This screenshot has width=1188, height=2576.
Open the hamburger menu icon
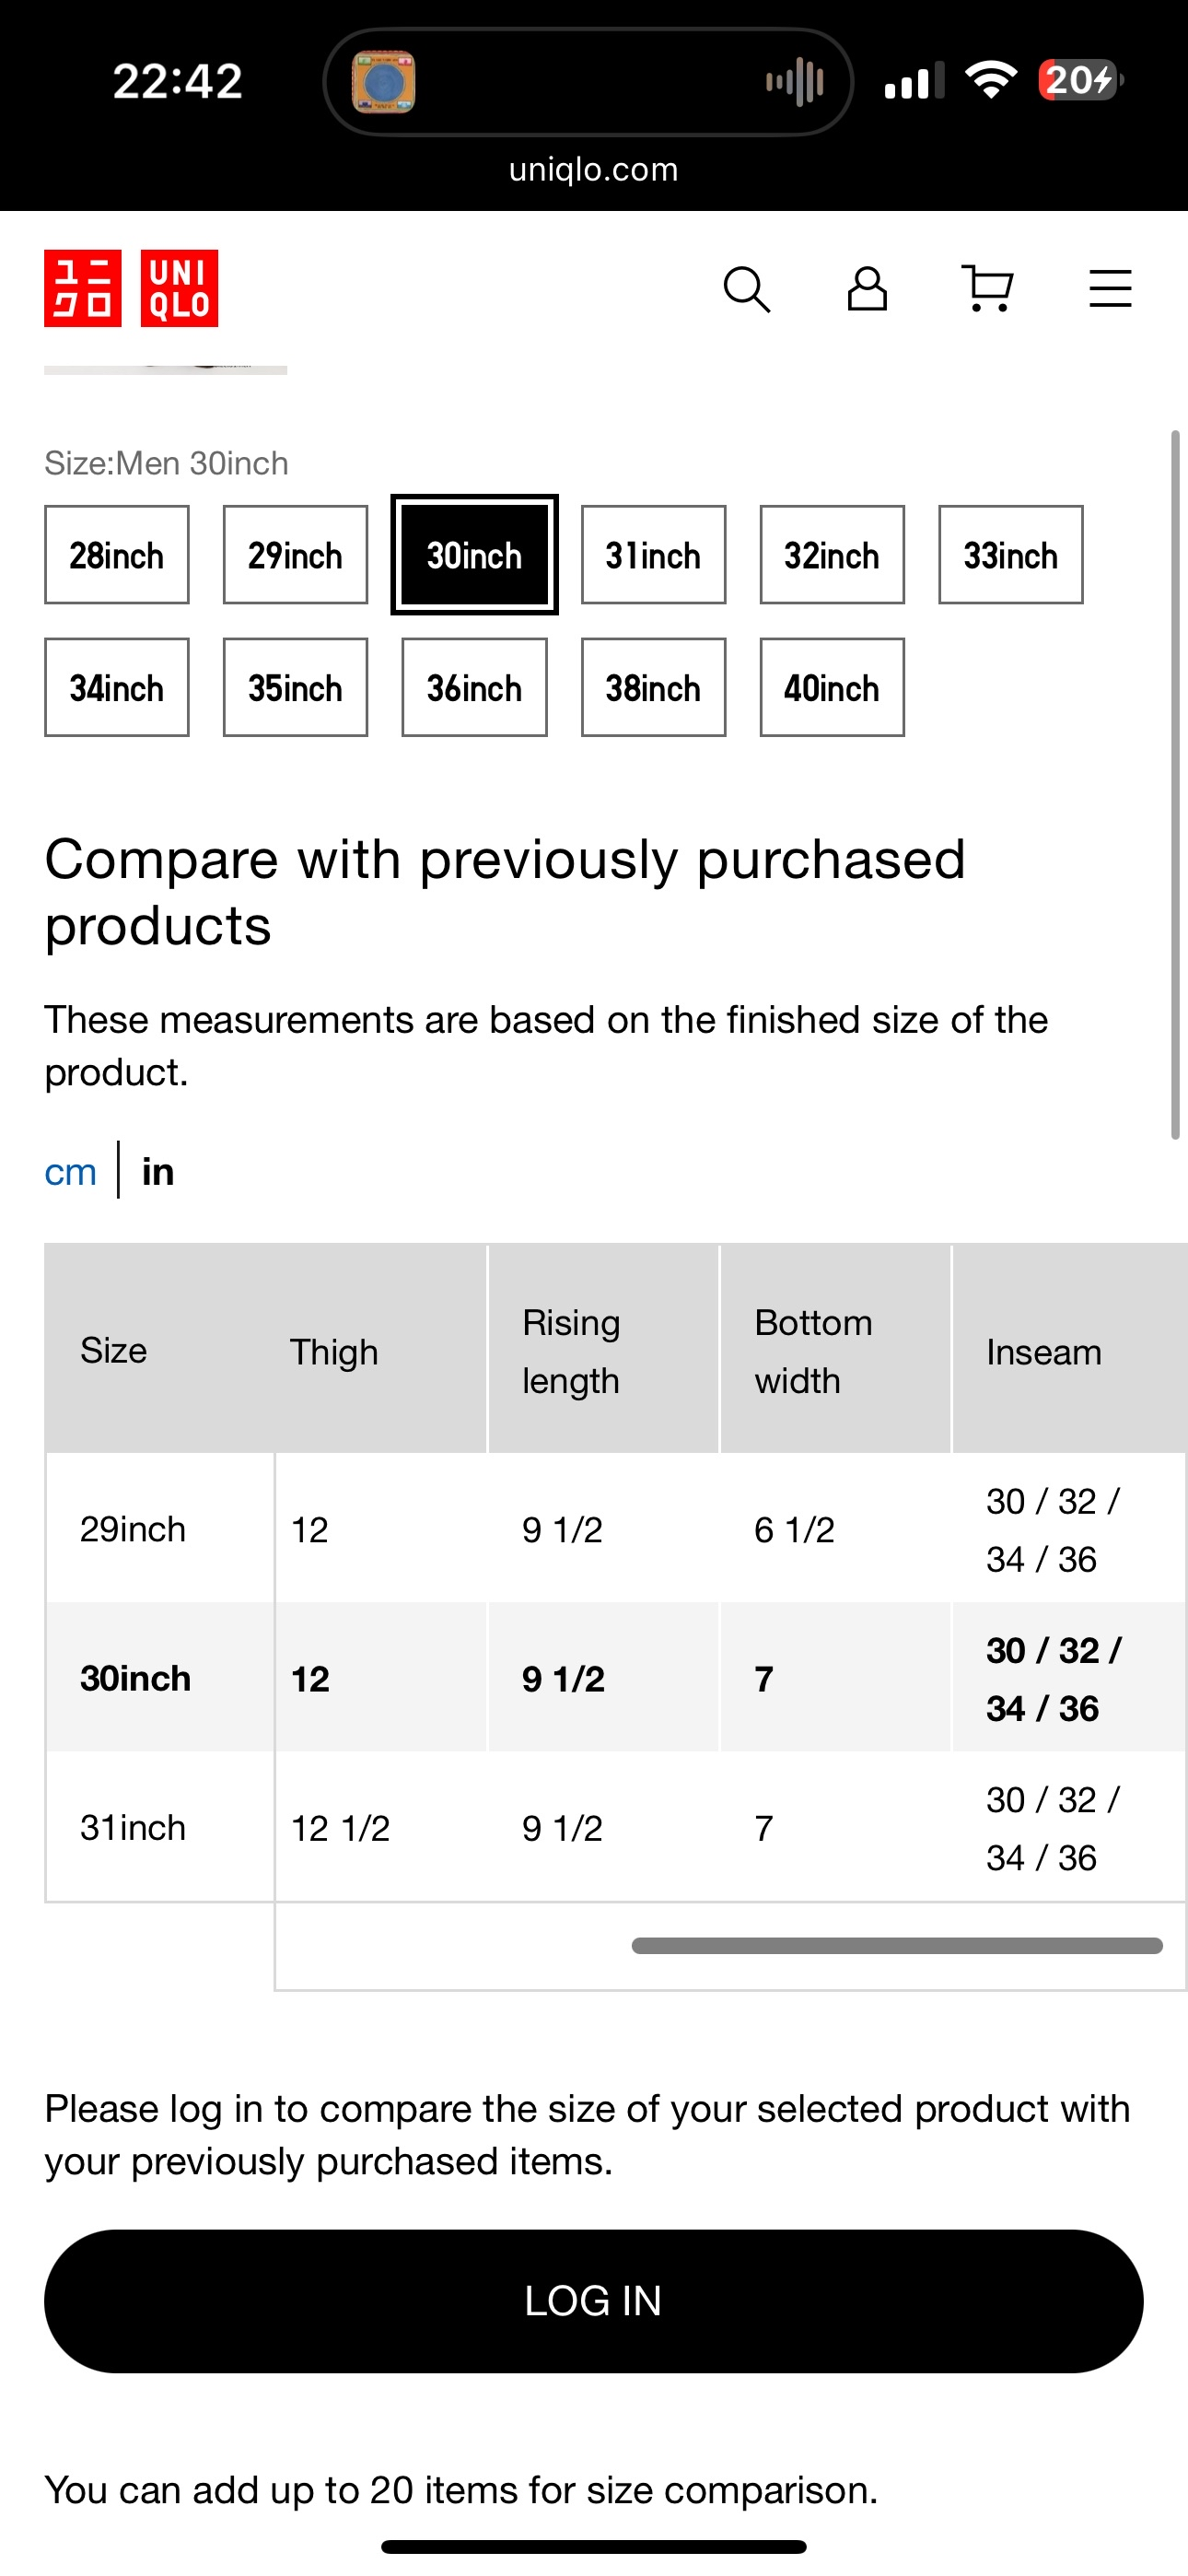pos(1110,289)
